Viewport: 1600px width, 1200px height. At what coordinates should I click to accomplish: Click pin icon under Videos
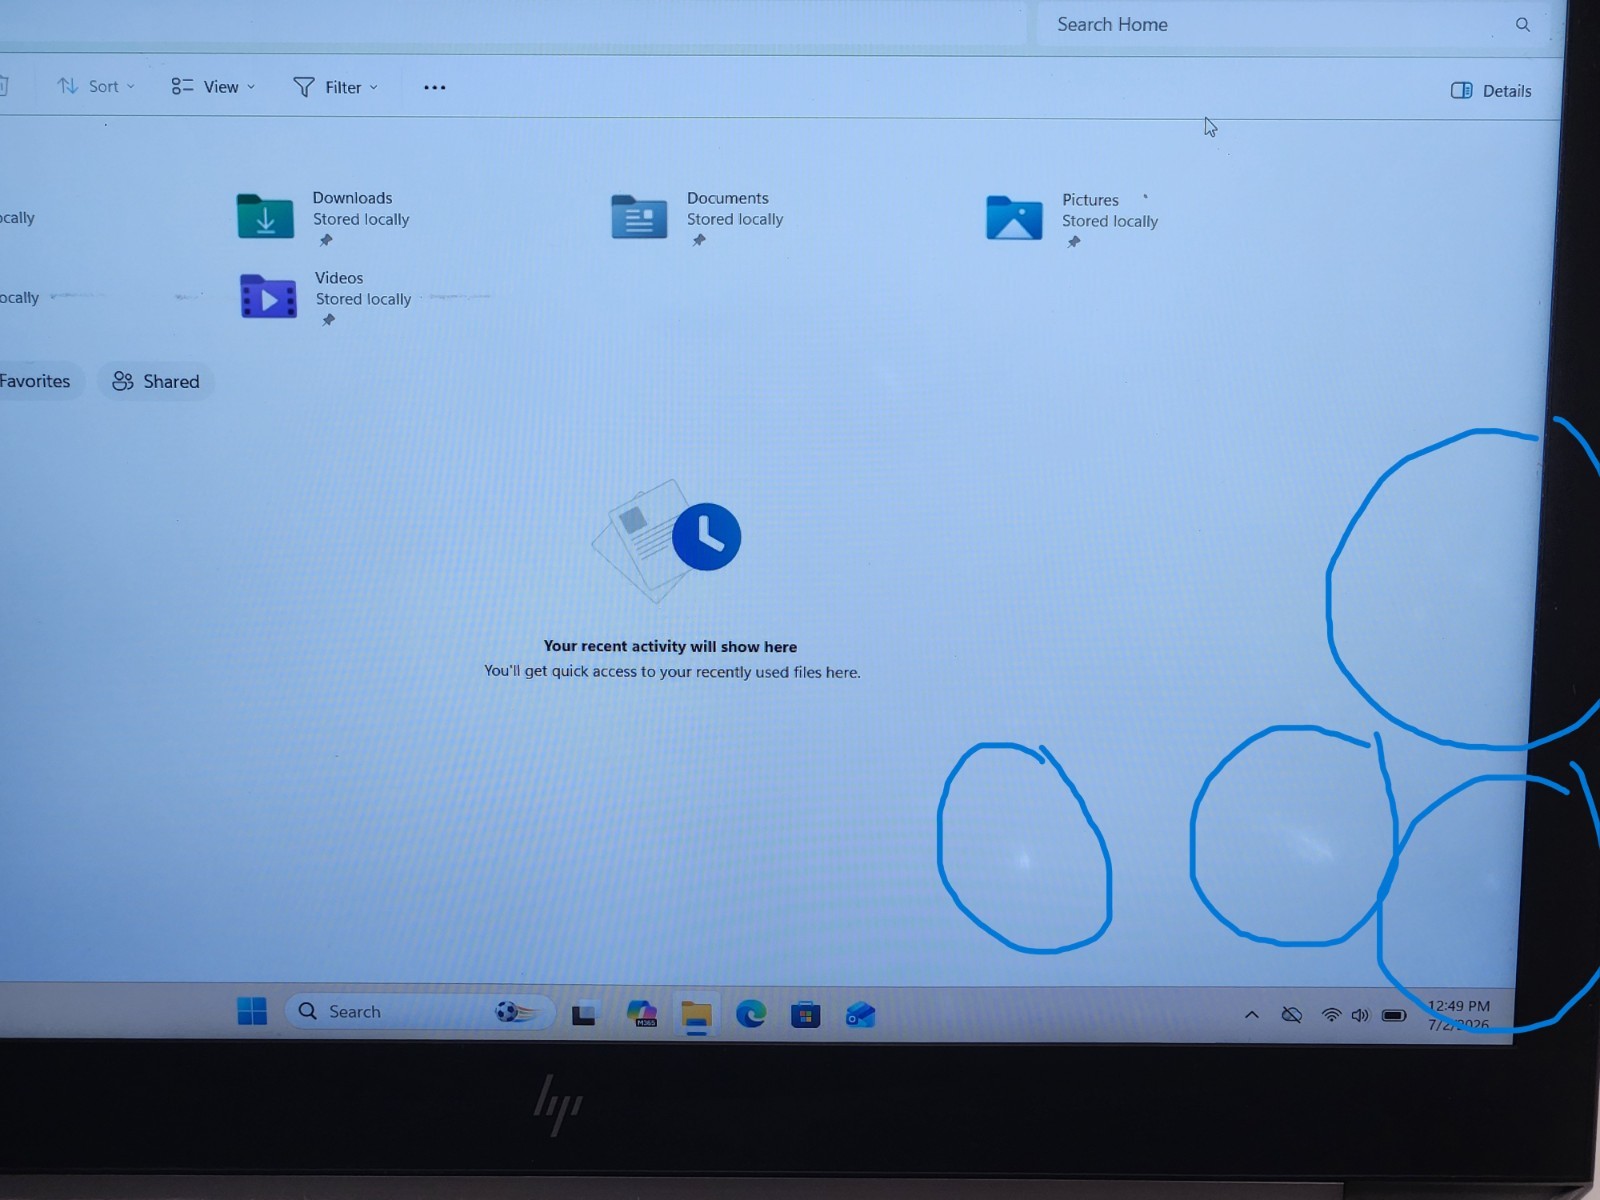coord(328,320)
